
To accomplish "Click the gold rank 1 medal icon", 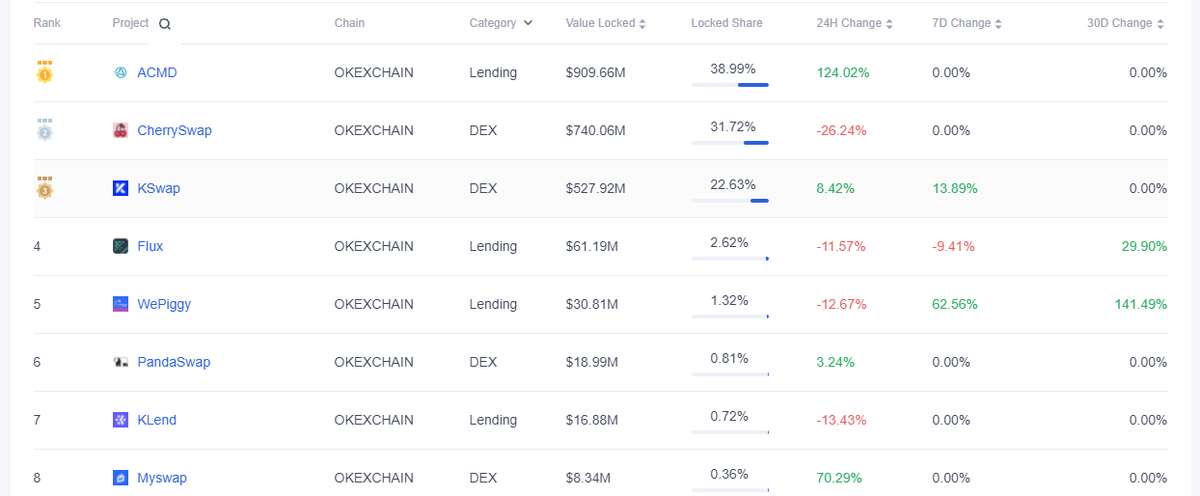I will (44, 72).
